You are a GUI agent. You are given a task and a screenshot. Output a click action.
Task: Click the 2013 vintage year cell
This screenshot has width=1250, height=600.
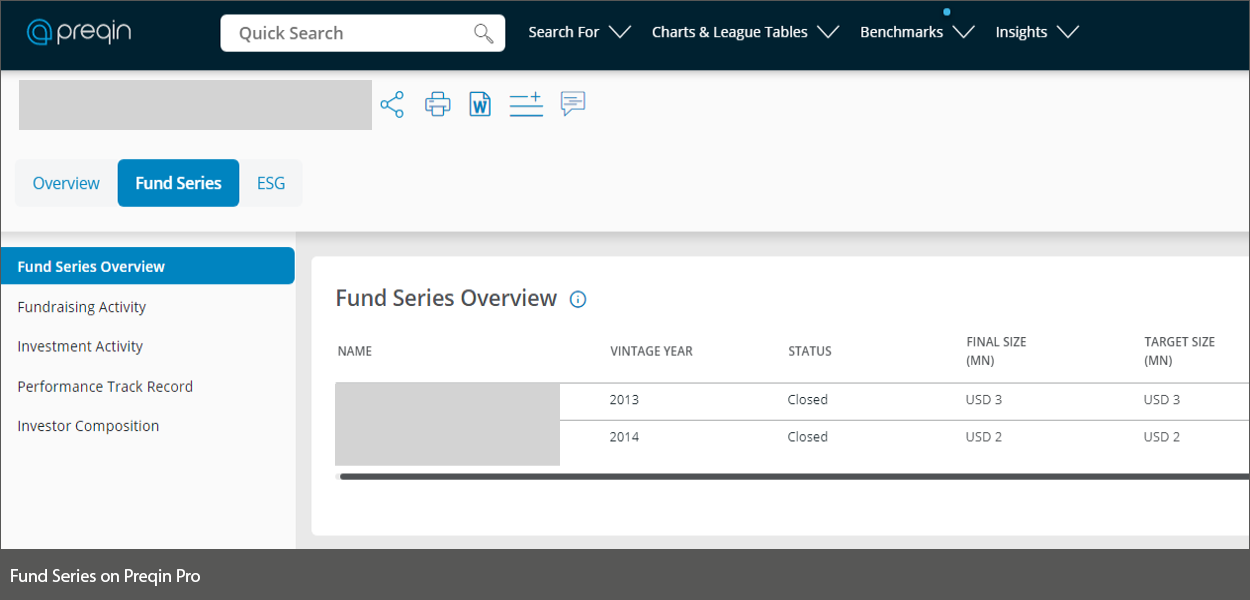[624, 400]
